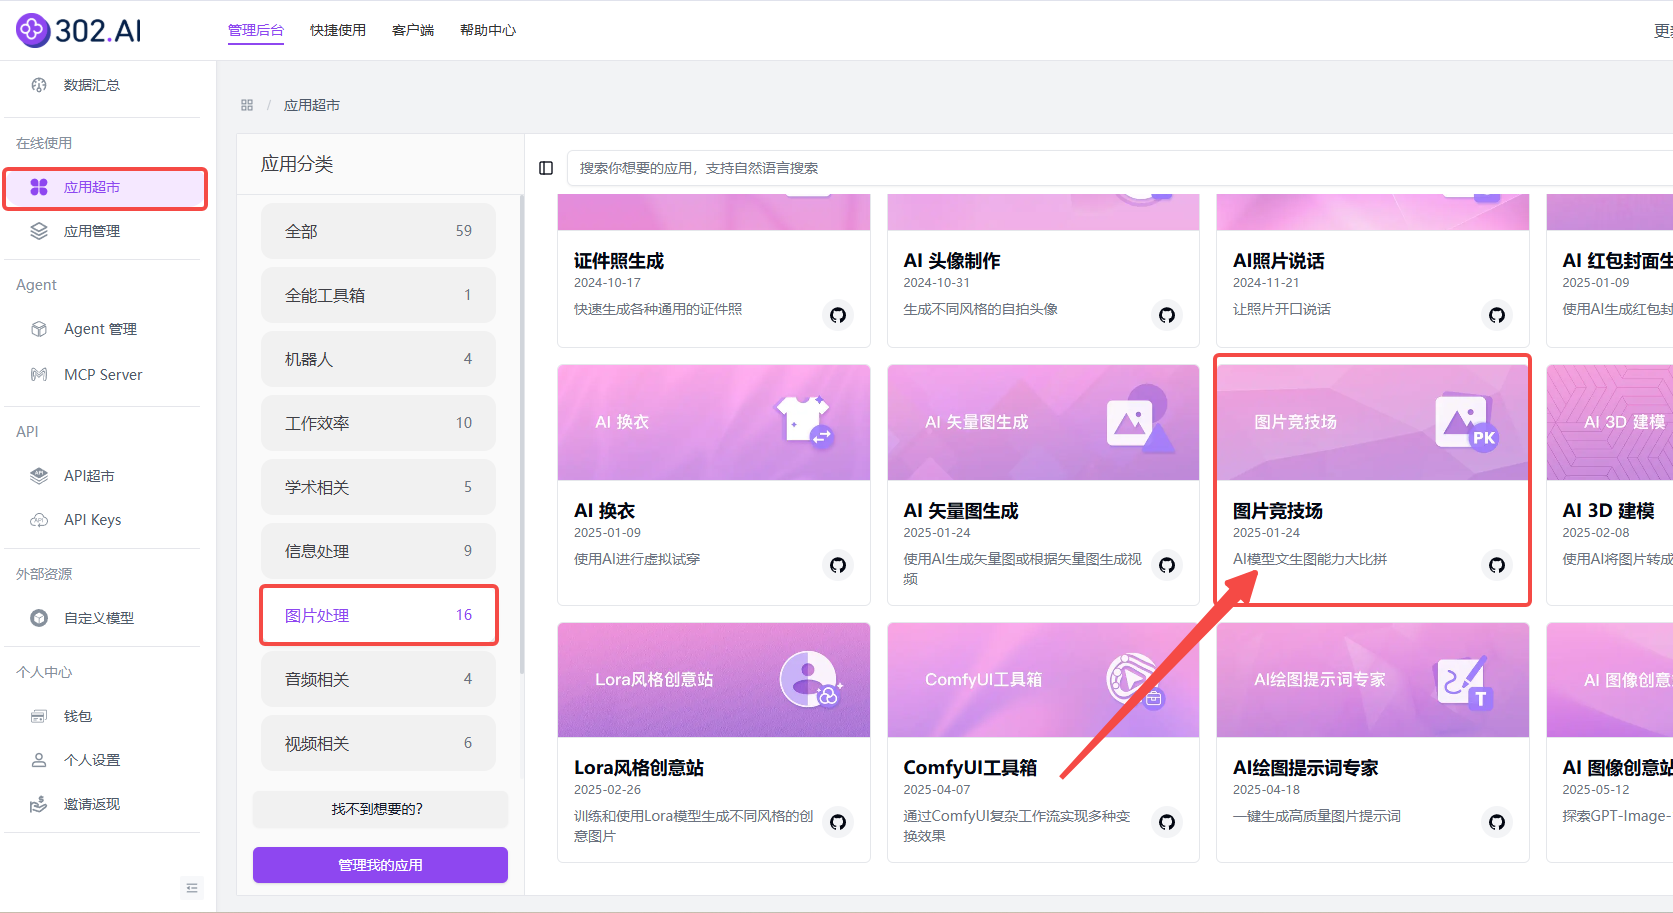Open GitHub link on 证件照生成 card
This screenshot has height=913, width=1673.
838,315
